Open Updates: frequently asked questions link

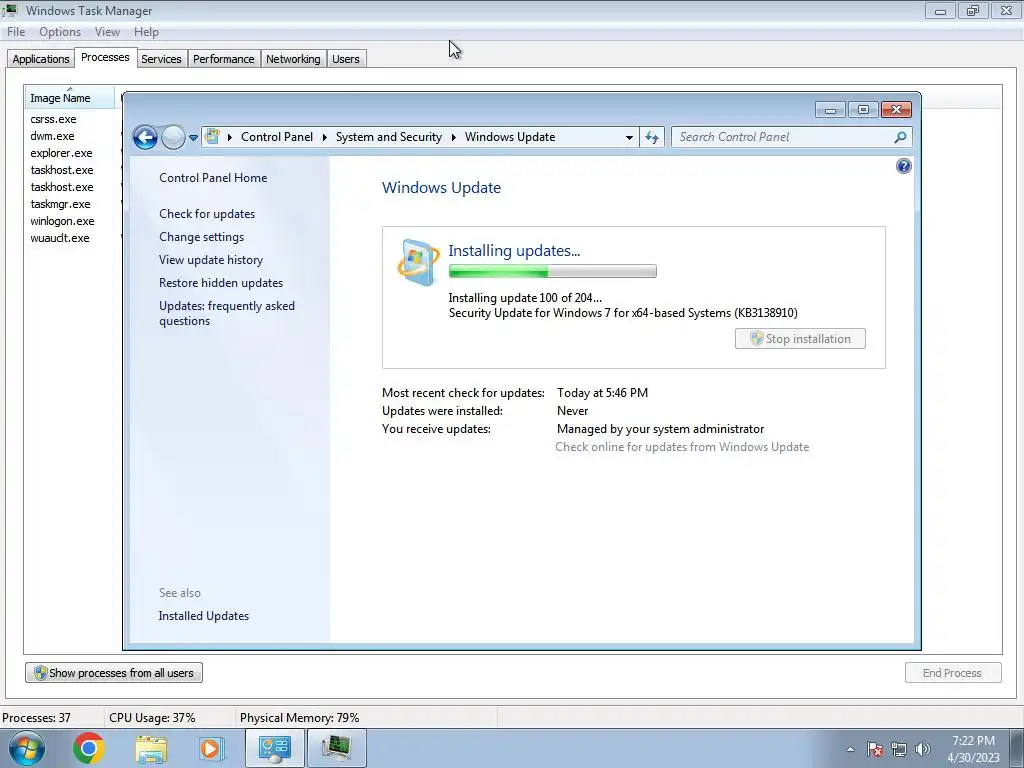(x=227, y=313)
